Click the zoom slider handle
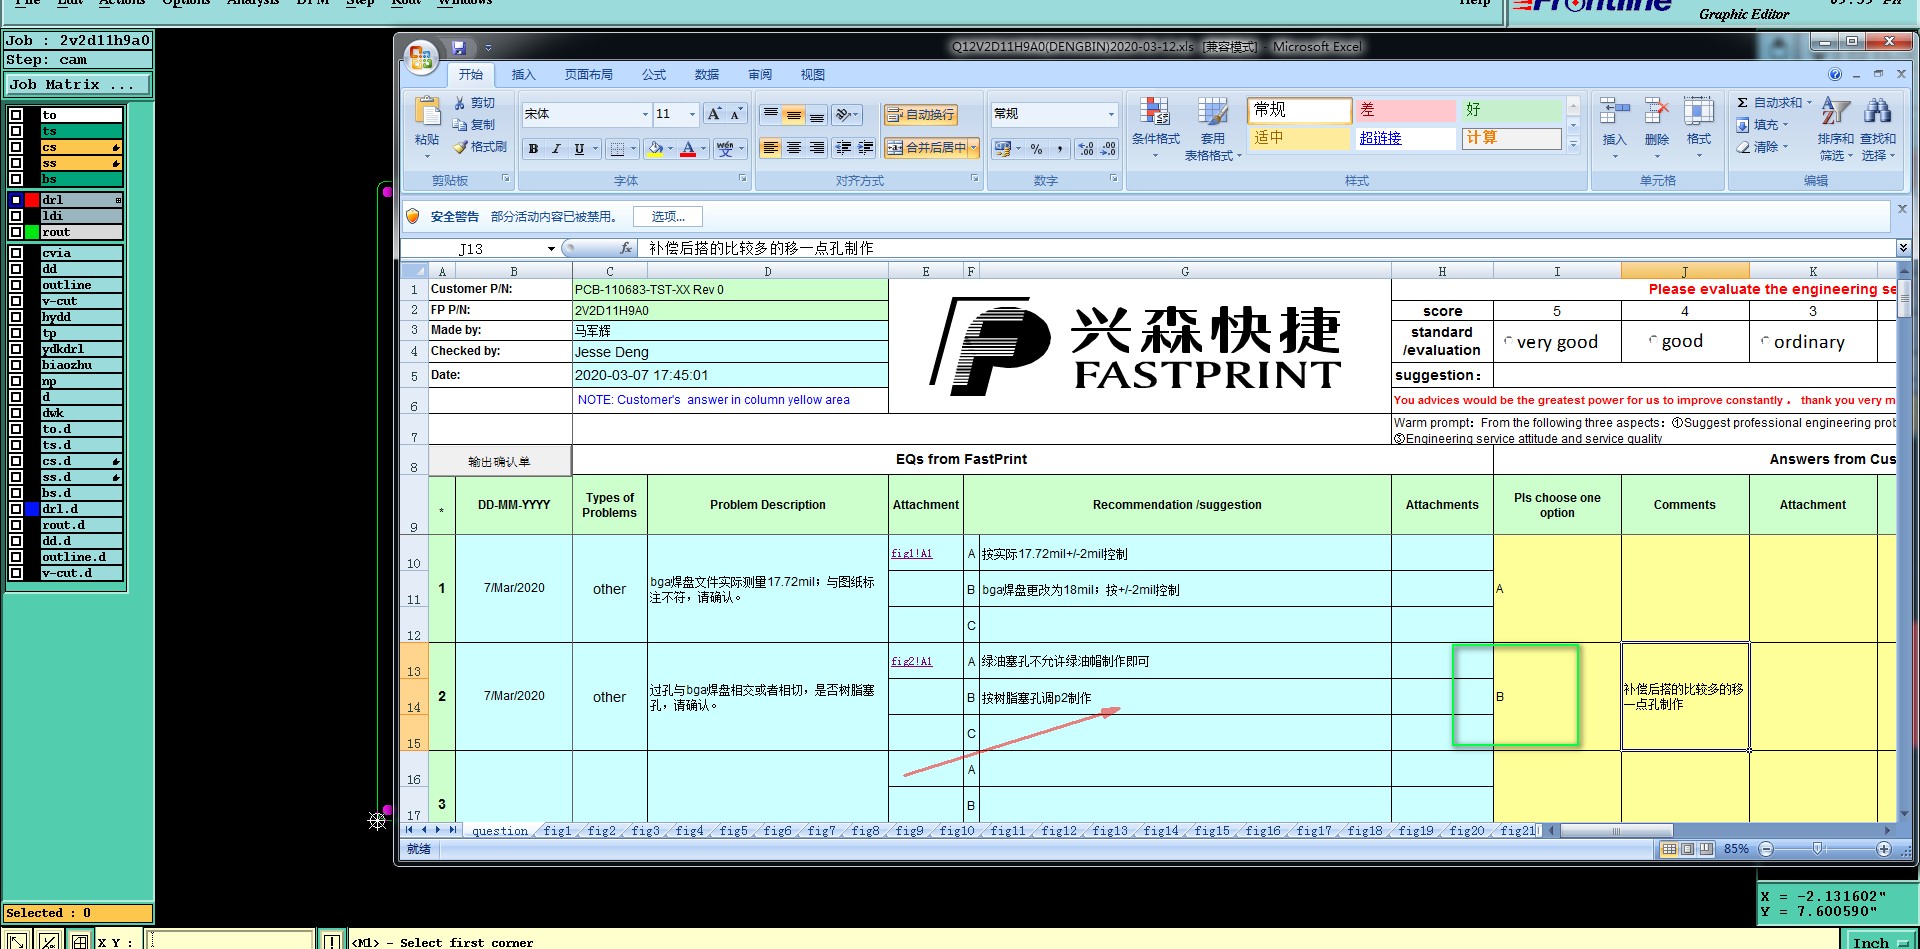The width and height of the screenshot is (1920, 949). [x=1818, y=849]
